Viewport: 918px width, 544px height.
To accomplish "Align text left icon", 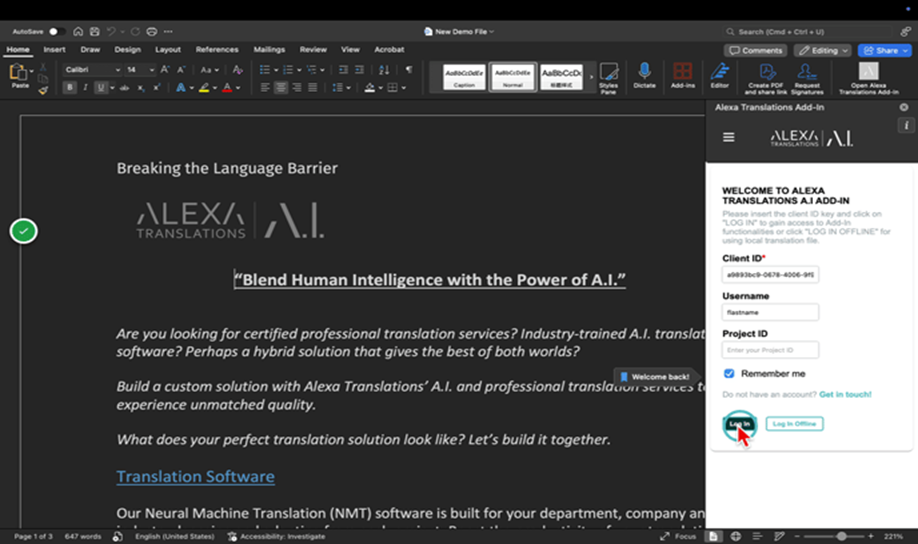I will [265, 88].
